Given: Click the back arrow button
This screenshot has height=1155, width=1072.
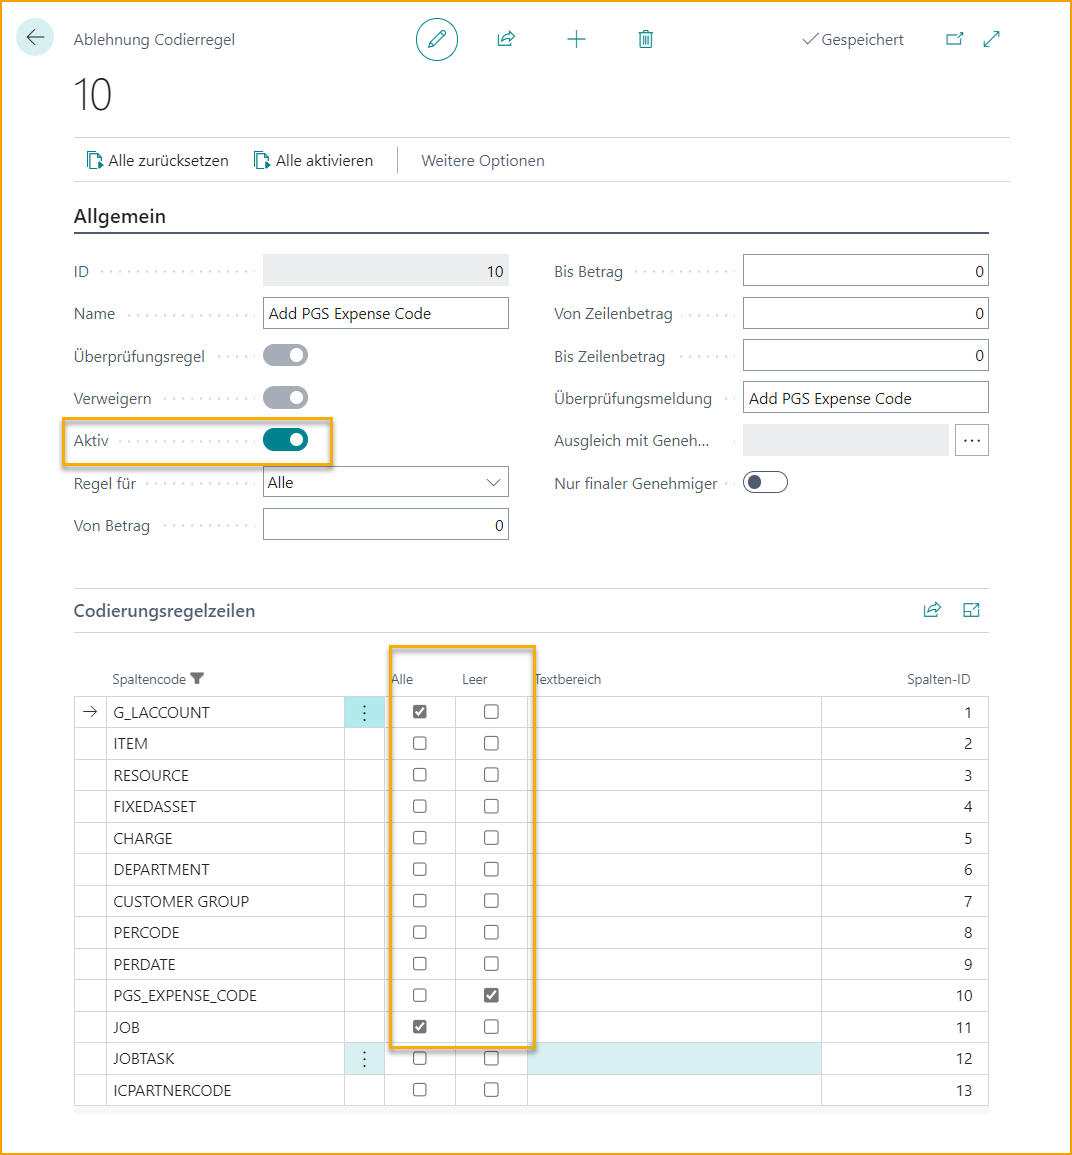Looking at the screenshot, I should point(35,38).
